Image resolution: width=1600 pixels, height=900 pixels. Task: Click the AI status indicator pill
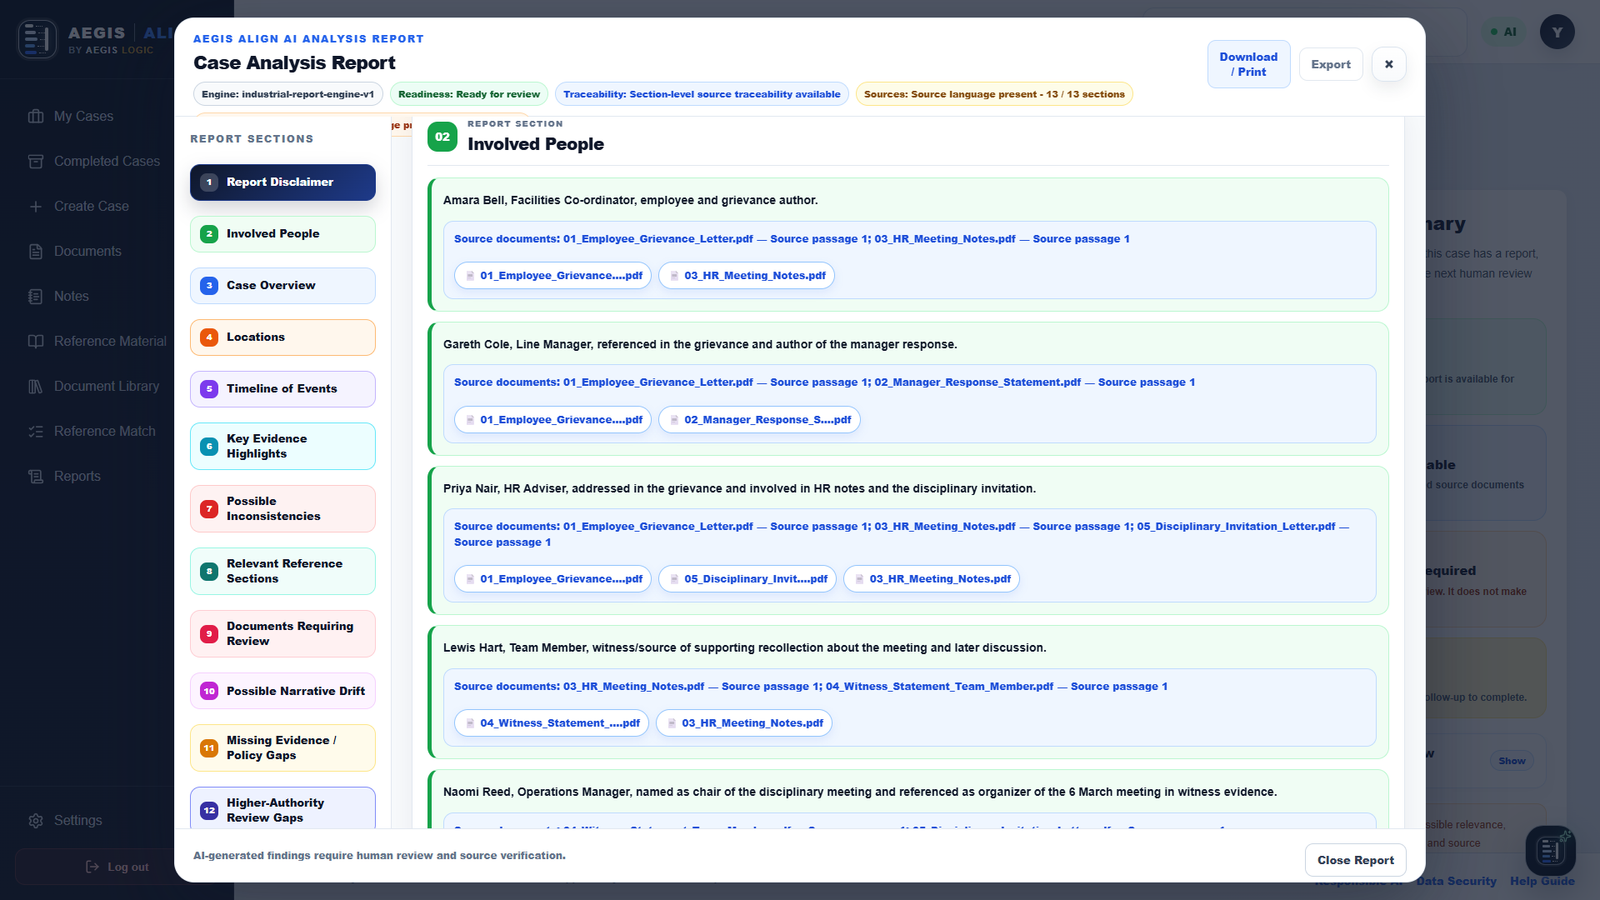[x=1504, y=32]
